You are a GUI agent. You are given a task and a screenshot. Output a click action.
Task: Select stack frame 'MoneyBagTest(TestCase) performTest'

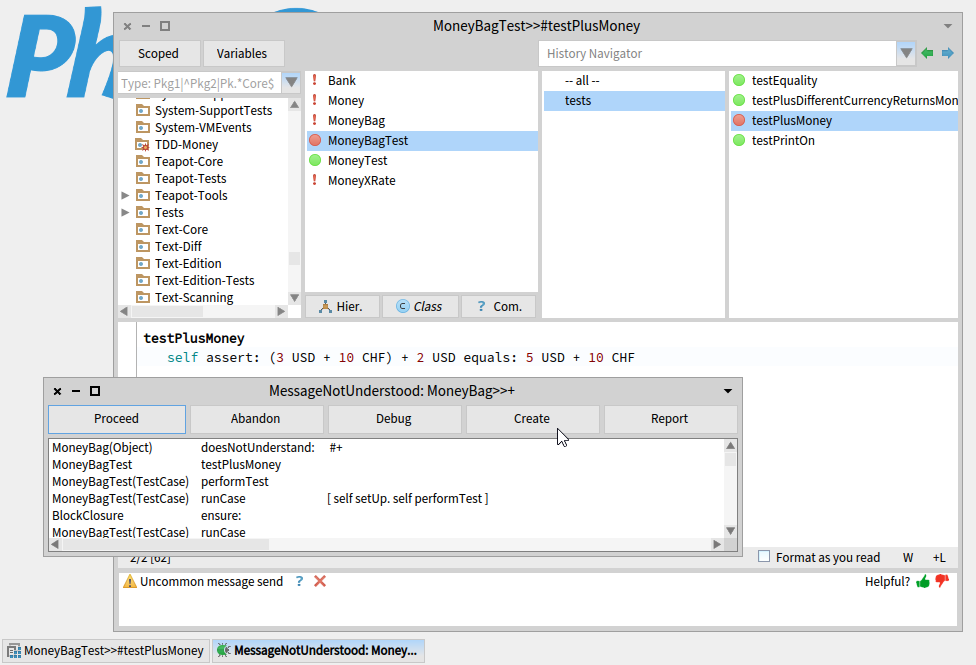(386, 481)
